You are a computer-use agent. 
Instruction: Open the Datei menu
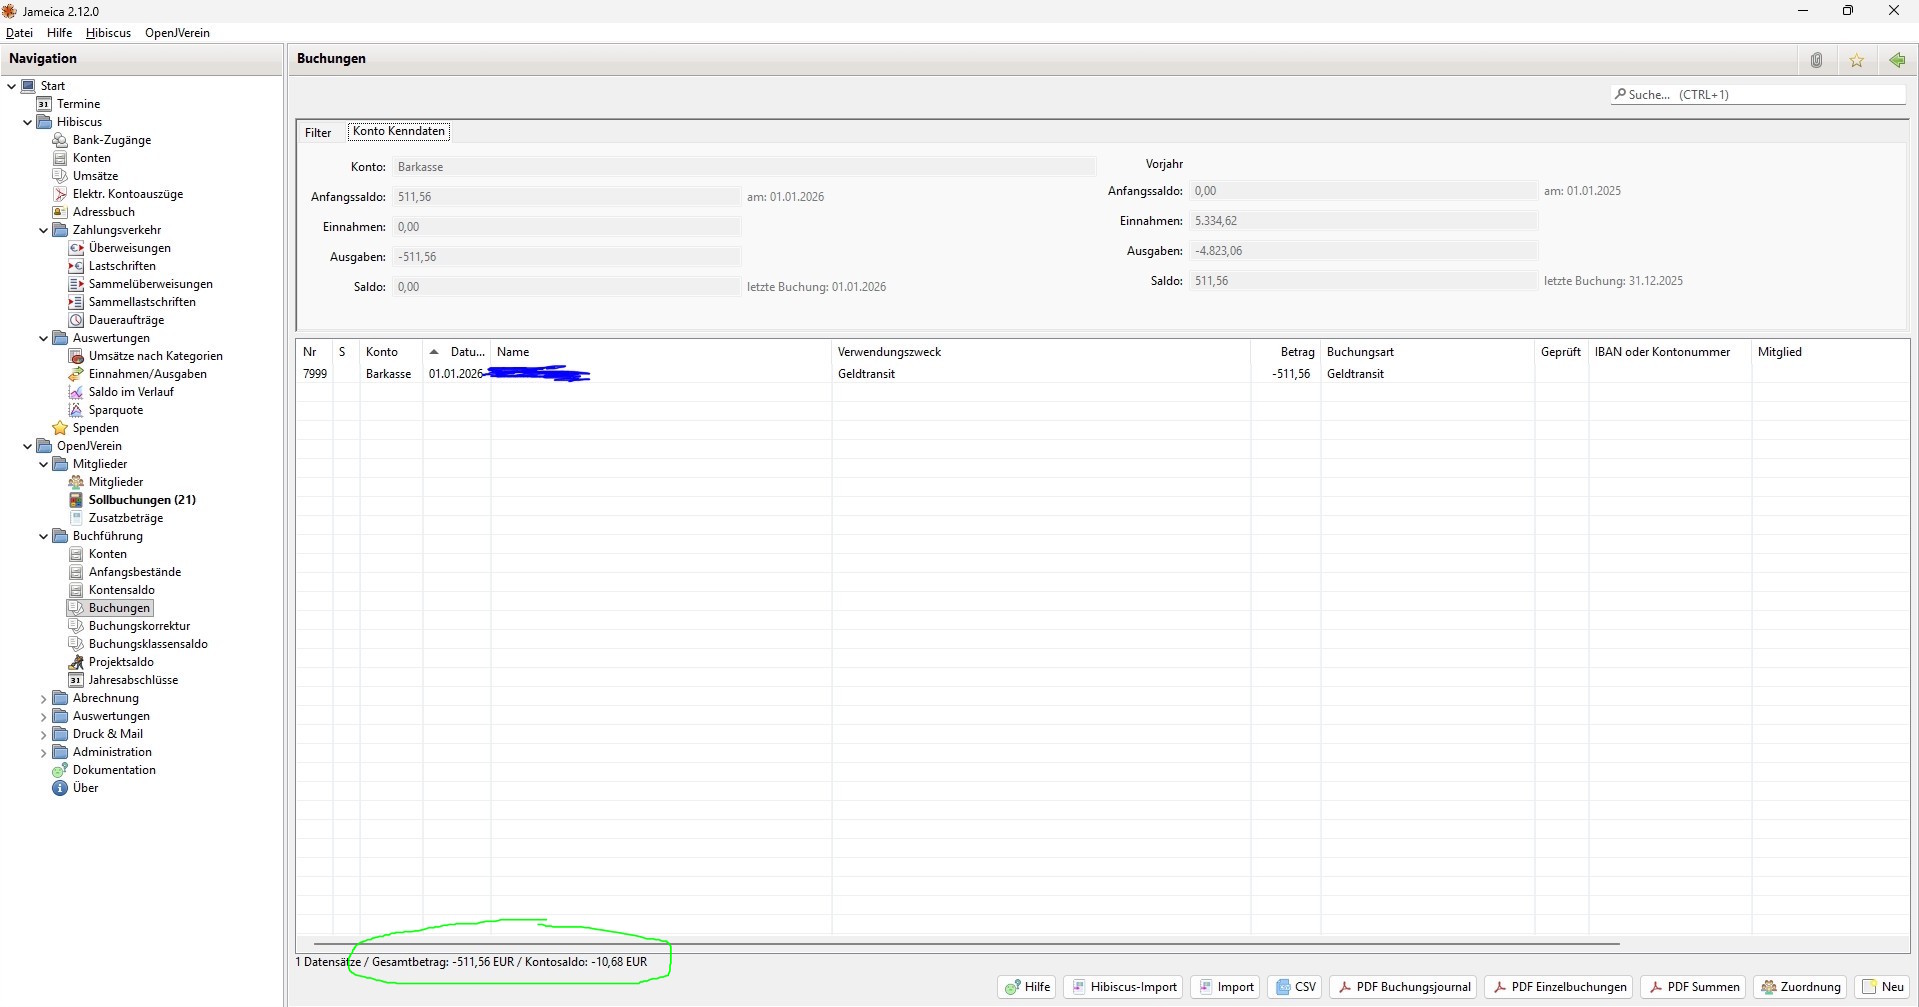coord(19,33)
